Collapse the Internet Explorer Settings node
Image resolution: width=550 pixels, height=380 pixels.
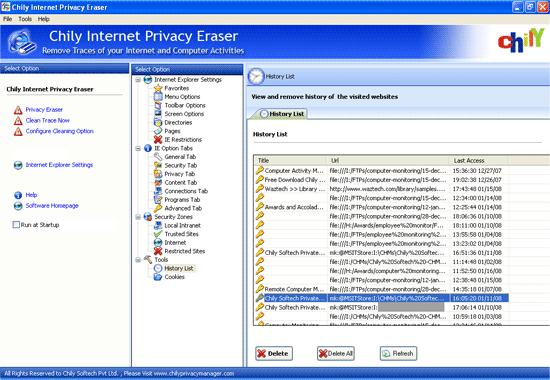138,80
